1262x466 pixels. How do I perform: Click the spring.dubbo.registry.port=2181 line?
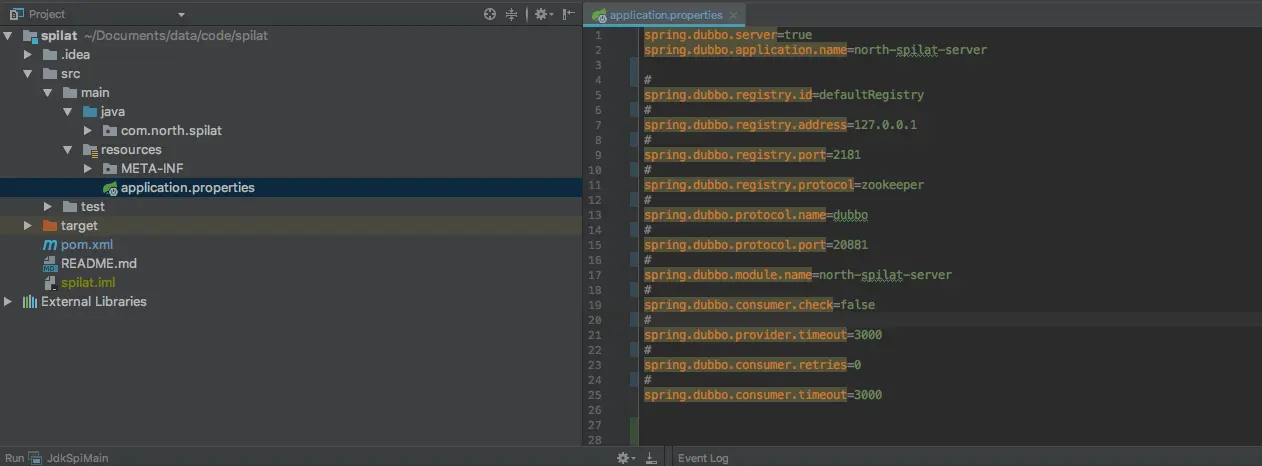[x=752, y=155]
